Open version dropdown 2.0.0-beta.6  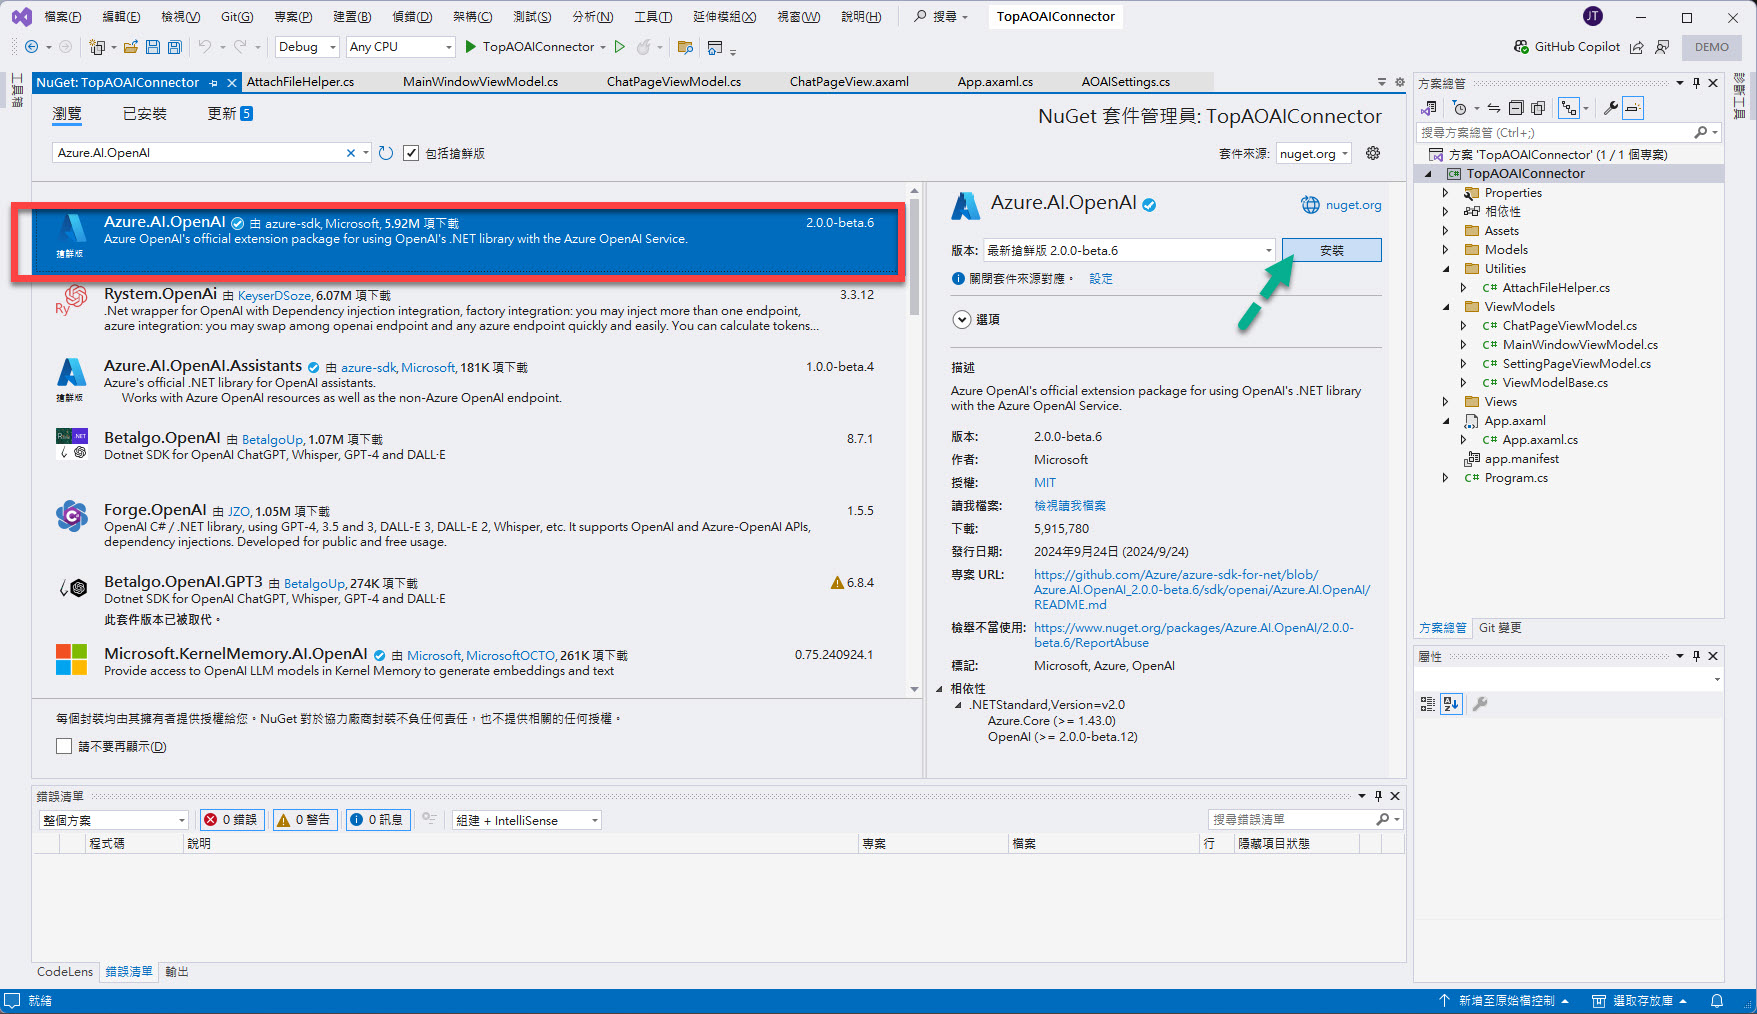1129,250
